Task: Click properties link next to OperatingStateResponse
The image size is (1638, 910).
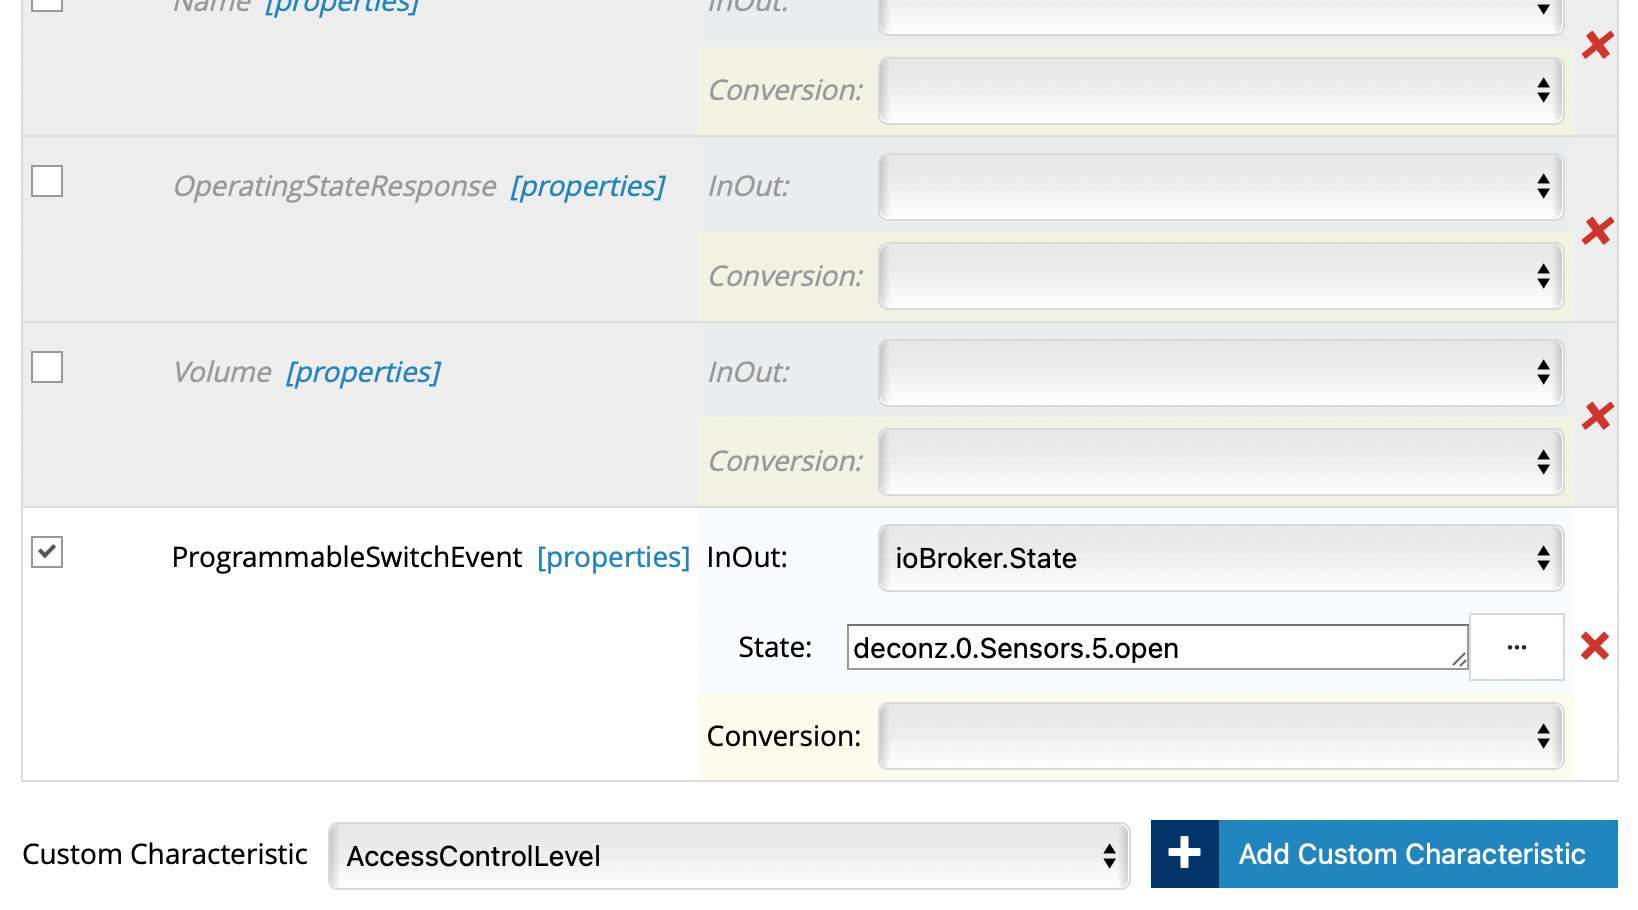Action: (587, 186)
